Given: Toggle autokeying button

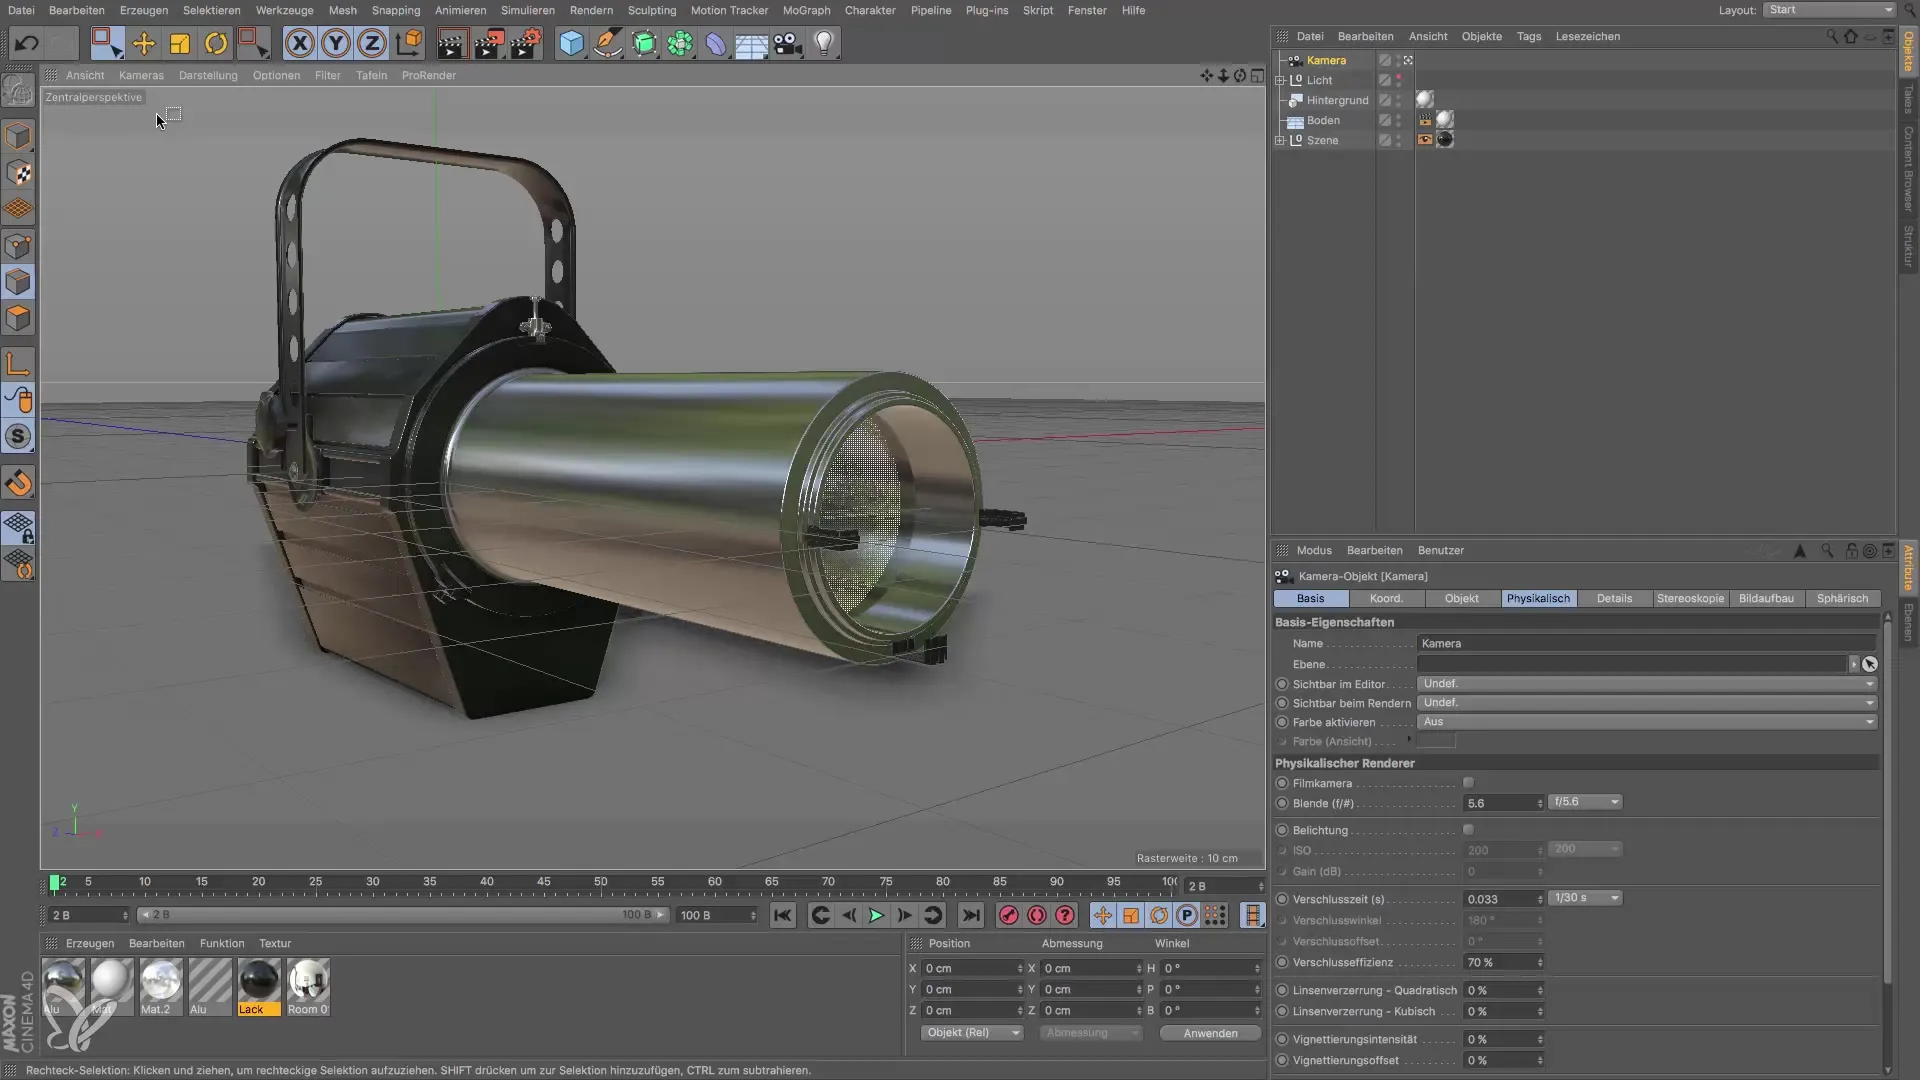Looking at the screenshot, I should point(1037,915).
